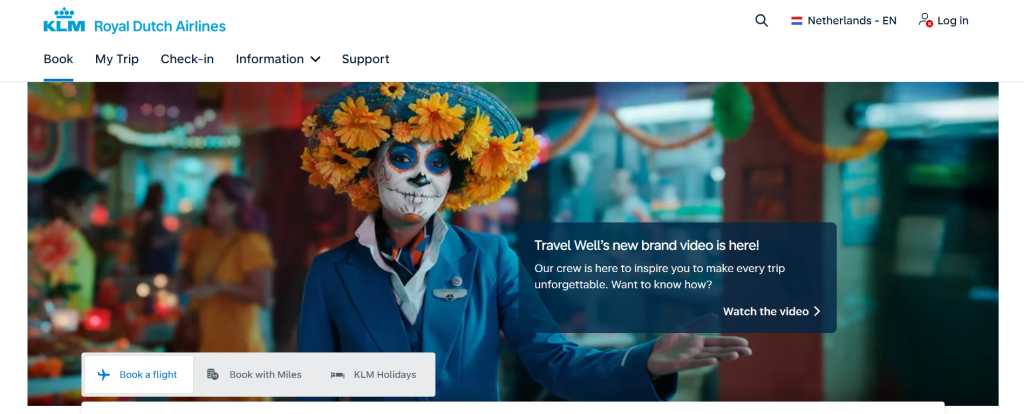Click the user profile icon beside Log in
Screen dimensions: 1024x414
[x=925, y=21]
